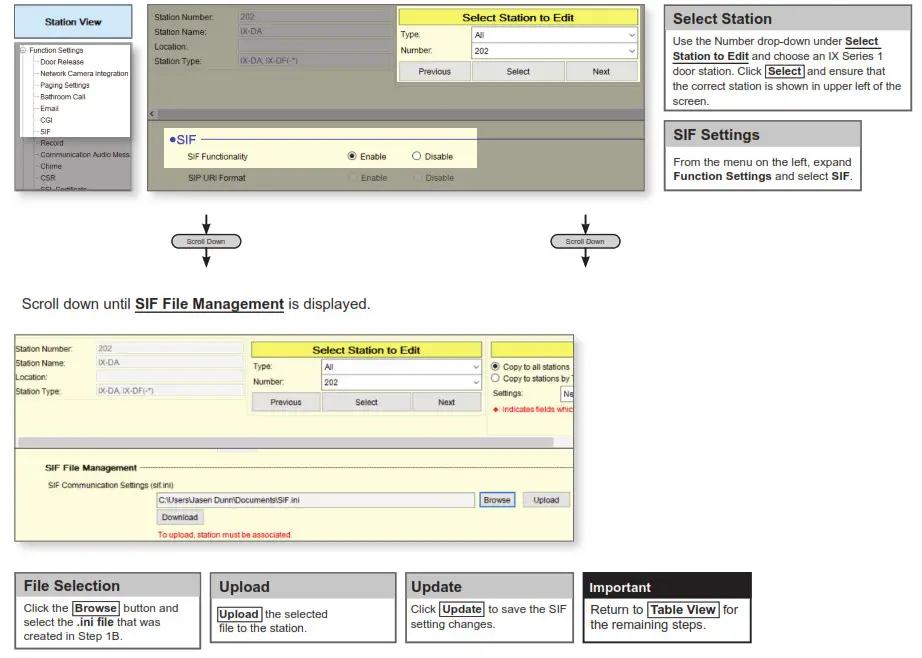
Task: Click the SIF.ini file path field
Action: tap(315, 500)
